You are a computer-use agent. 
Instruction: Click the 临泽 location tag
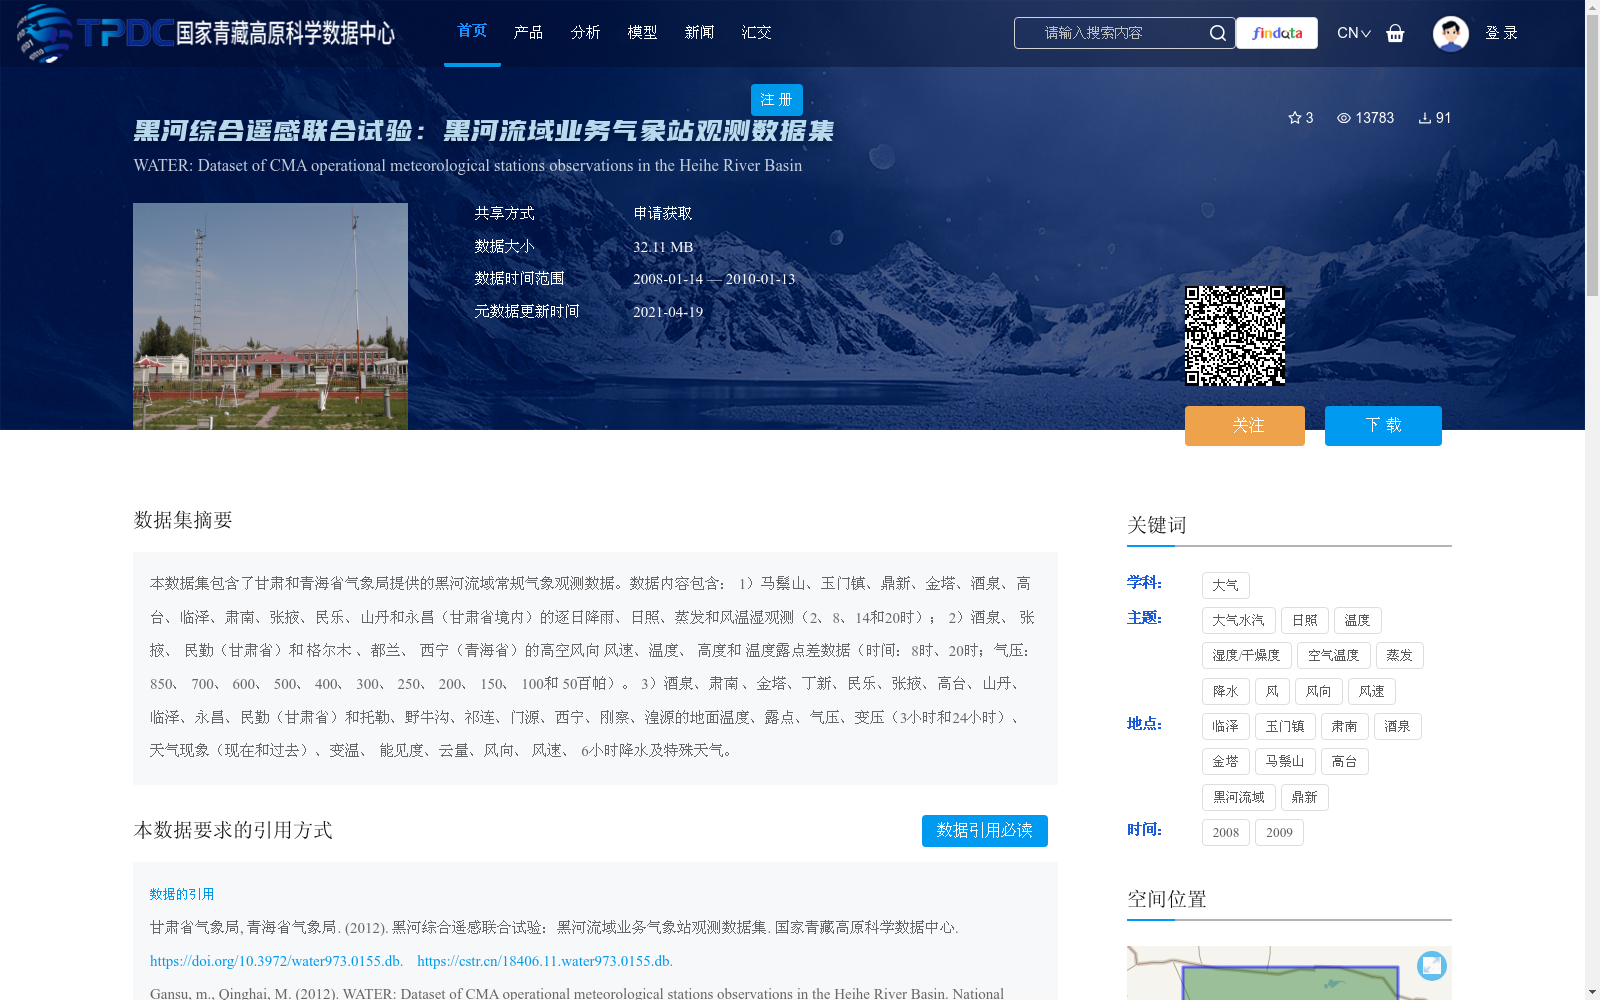[1226, 726]
